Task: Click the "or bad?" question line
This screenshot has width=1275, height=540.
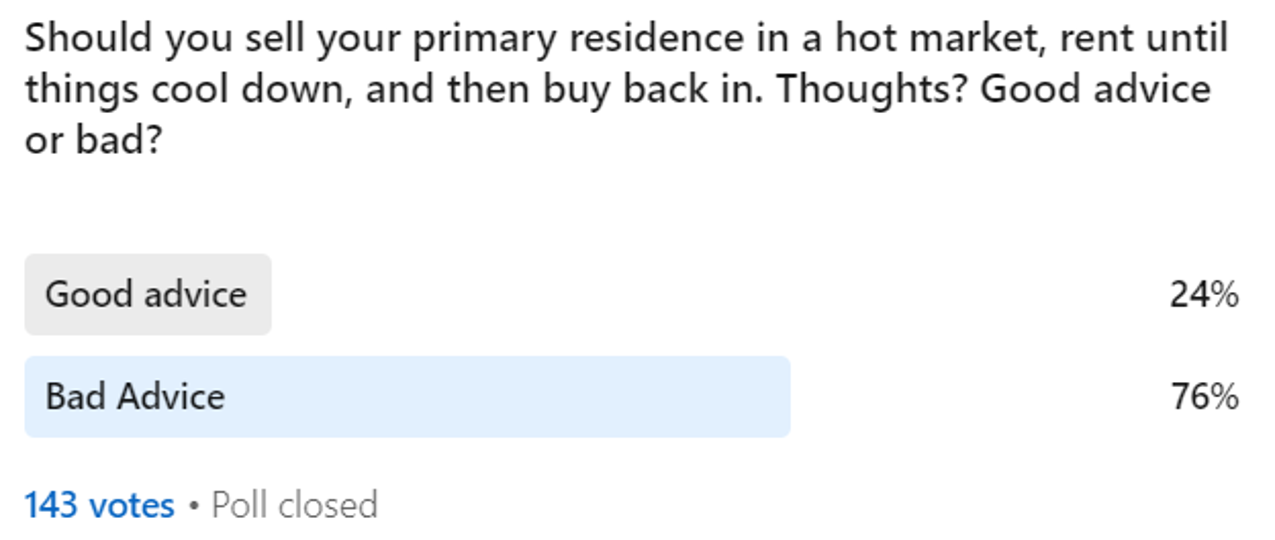Action: click(94, 140)
